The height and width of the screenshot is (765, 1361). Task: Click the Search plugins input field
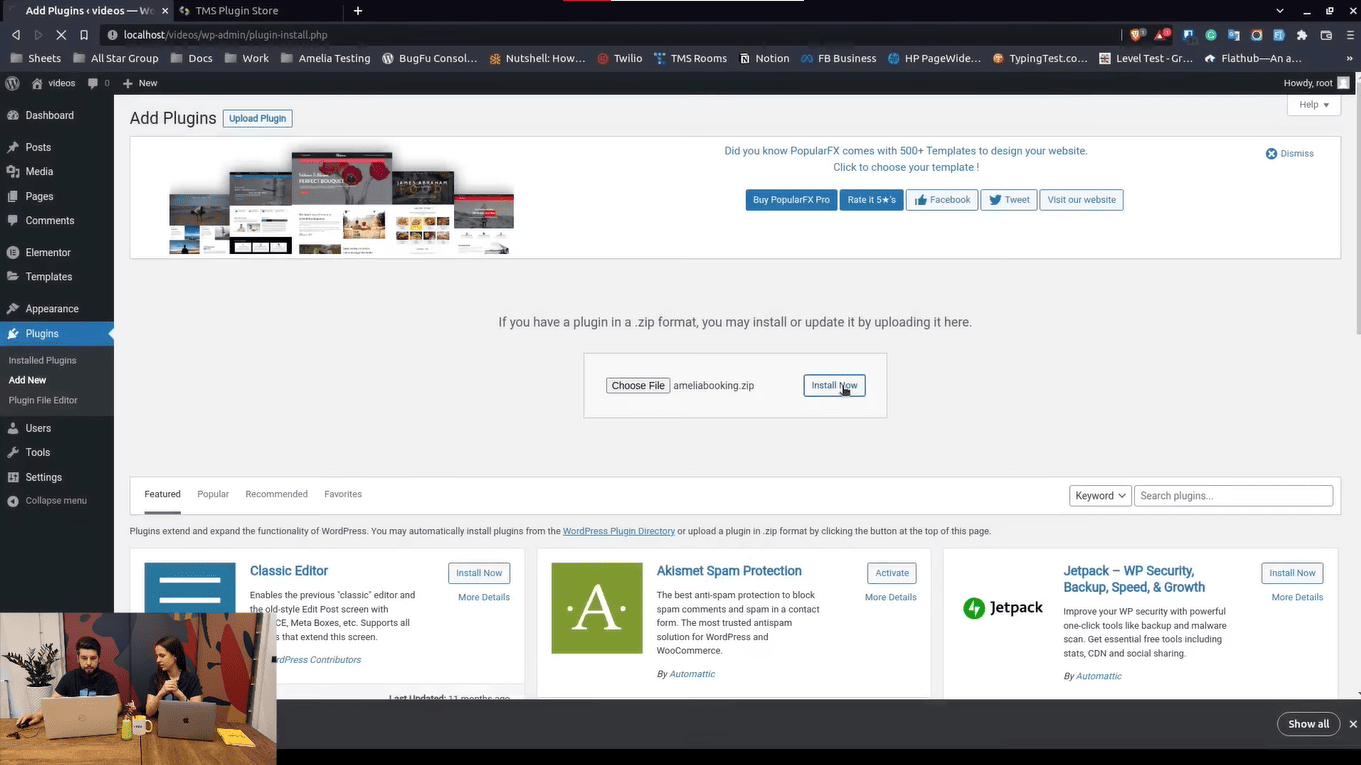(1233, 496)
